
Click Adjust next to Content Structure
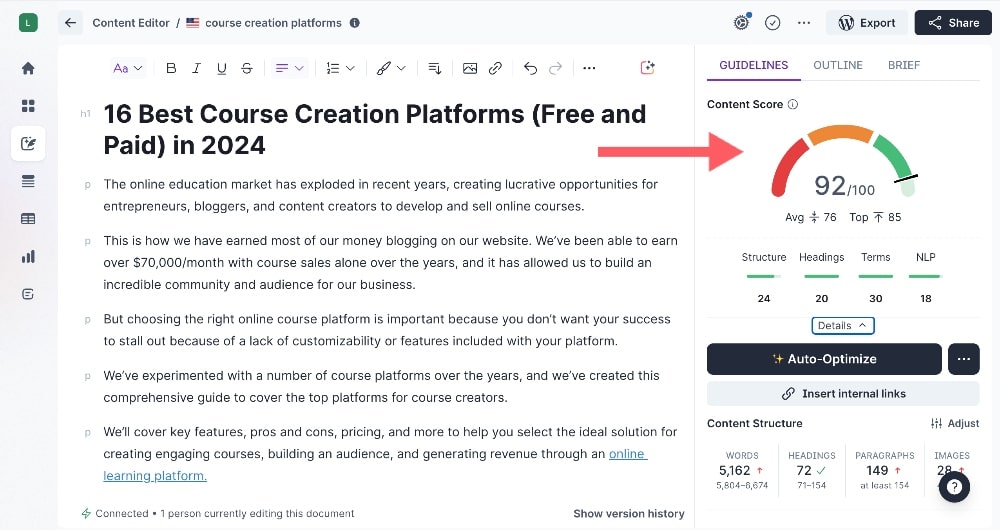point(955,423)
